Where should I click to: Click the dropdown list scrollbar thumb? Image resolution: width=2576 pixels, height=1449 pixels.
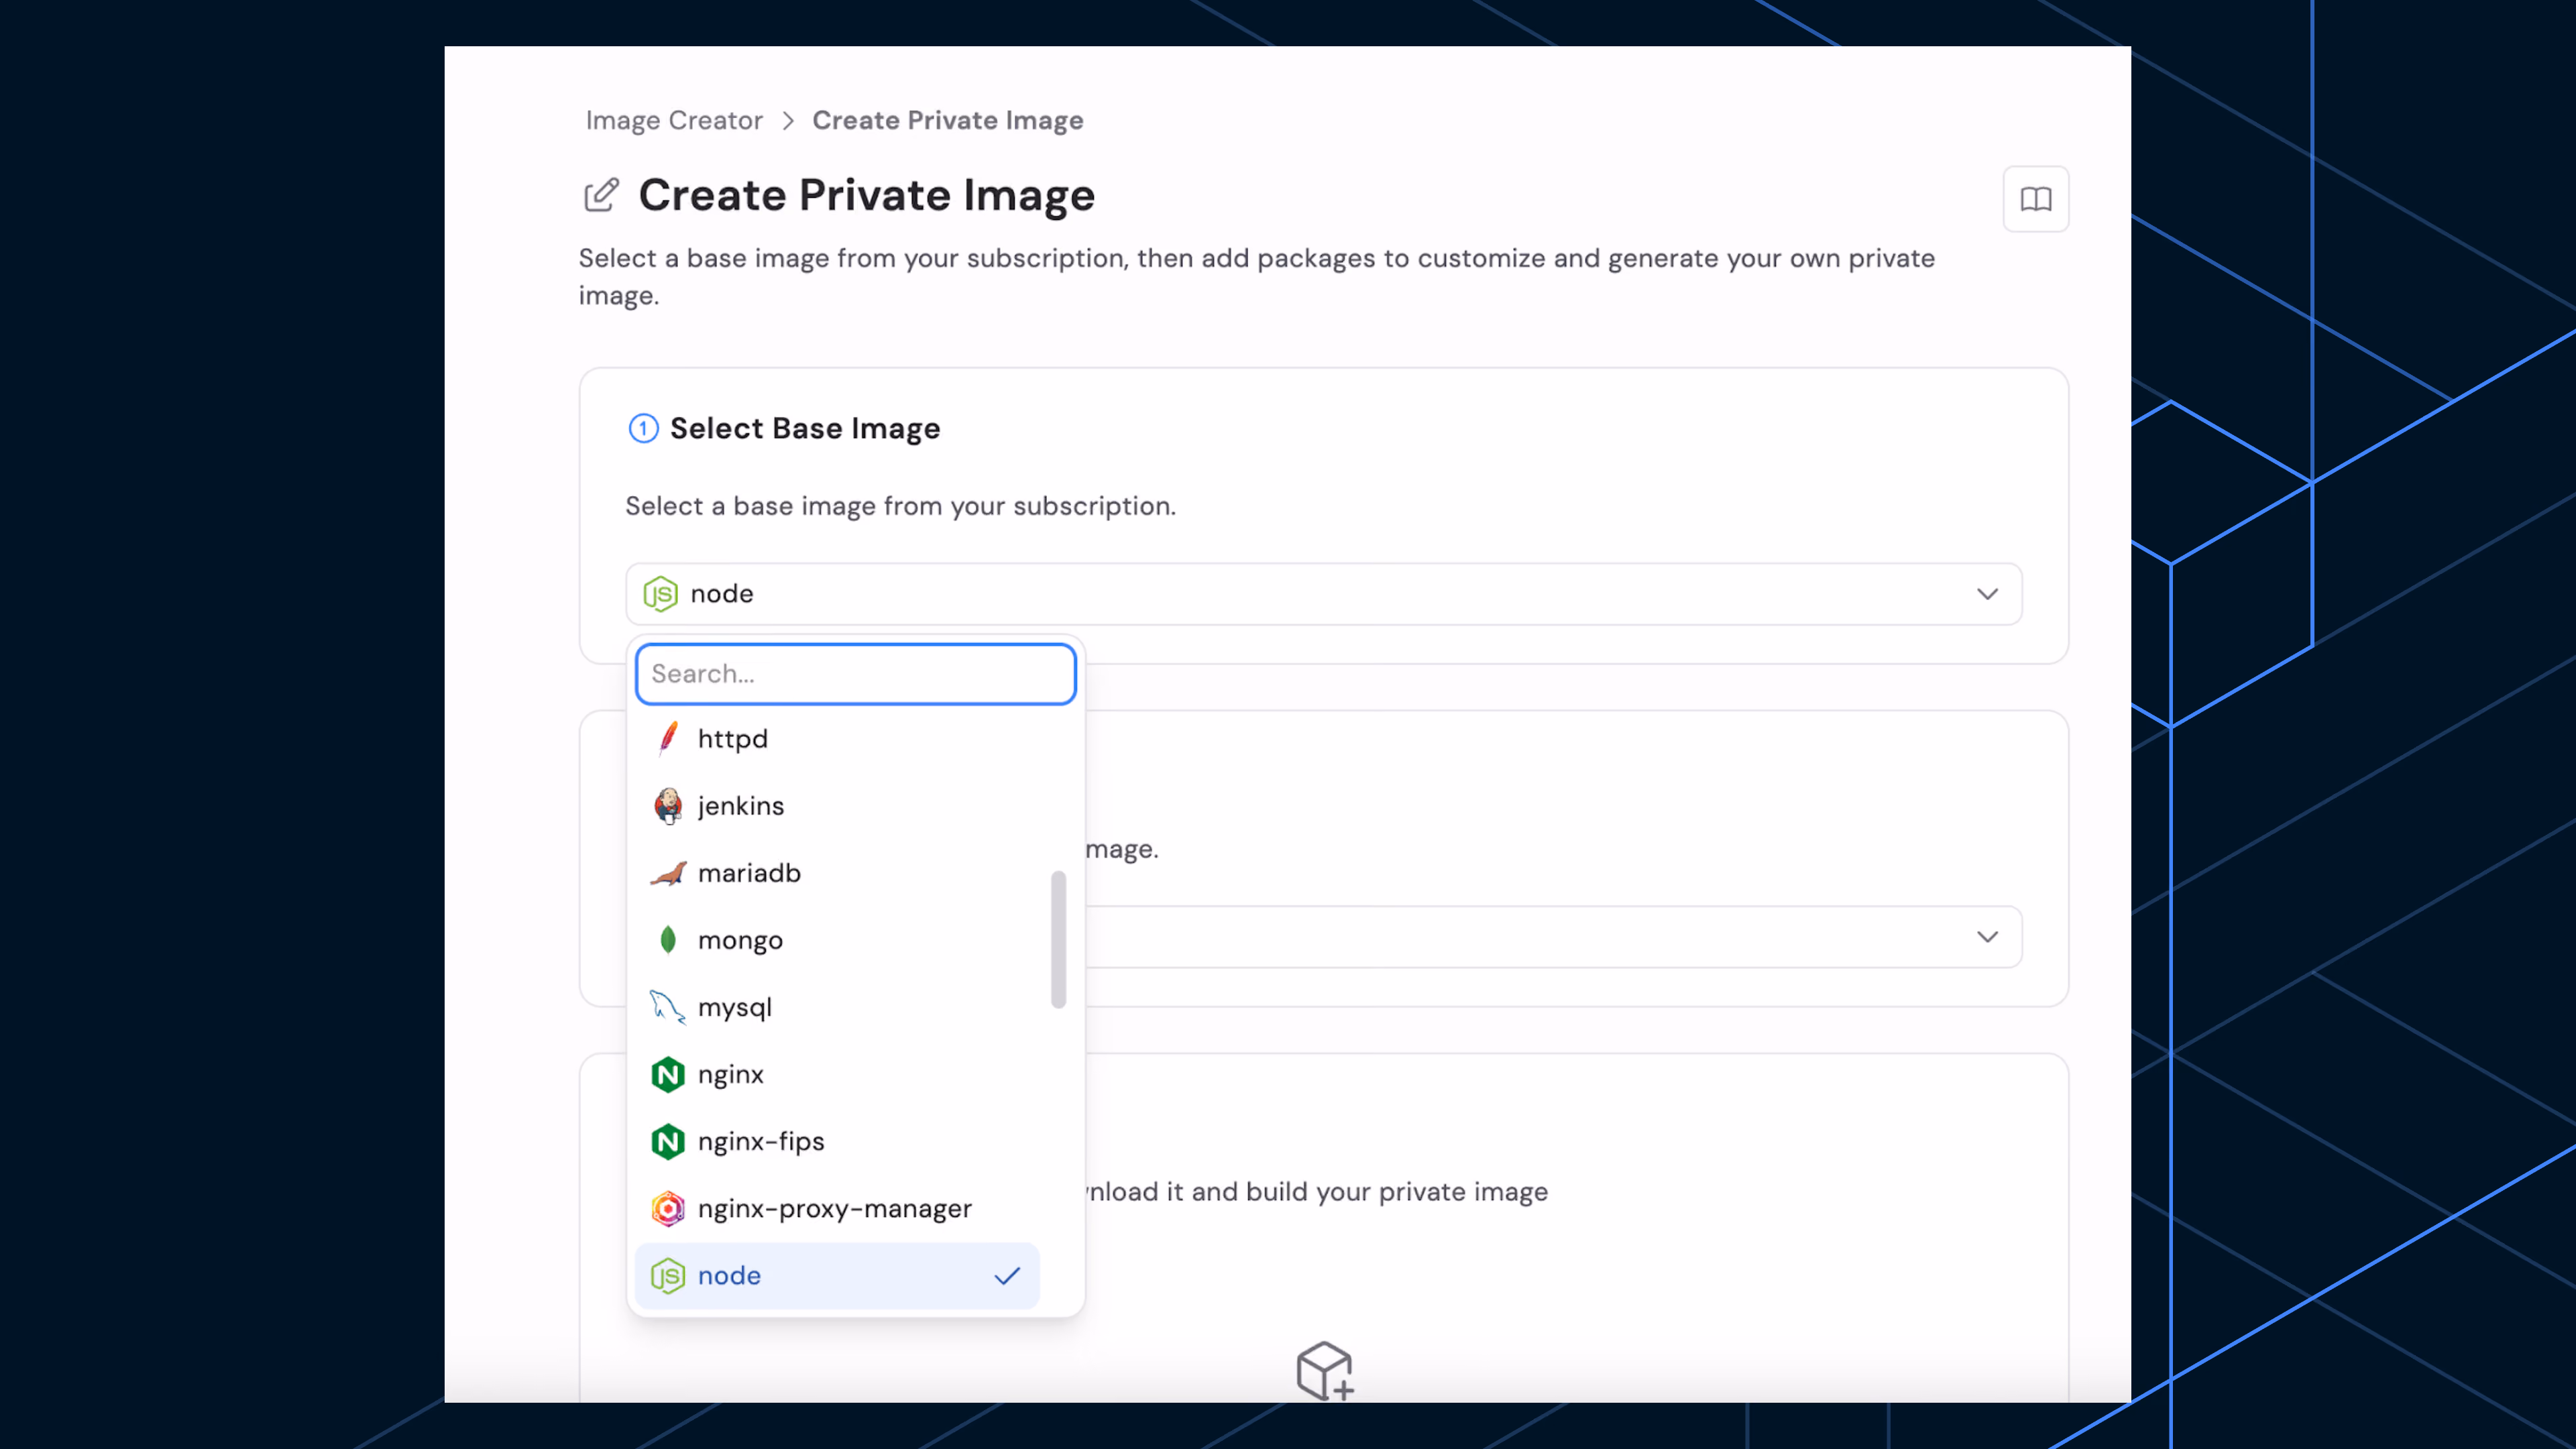pos(1058,940)
